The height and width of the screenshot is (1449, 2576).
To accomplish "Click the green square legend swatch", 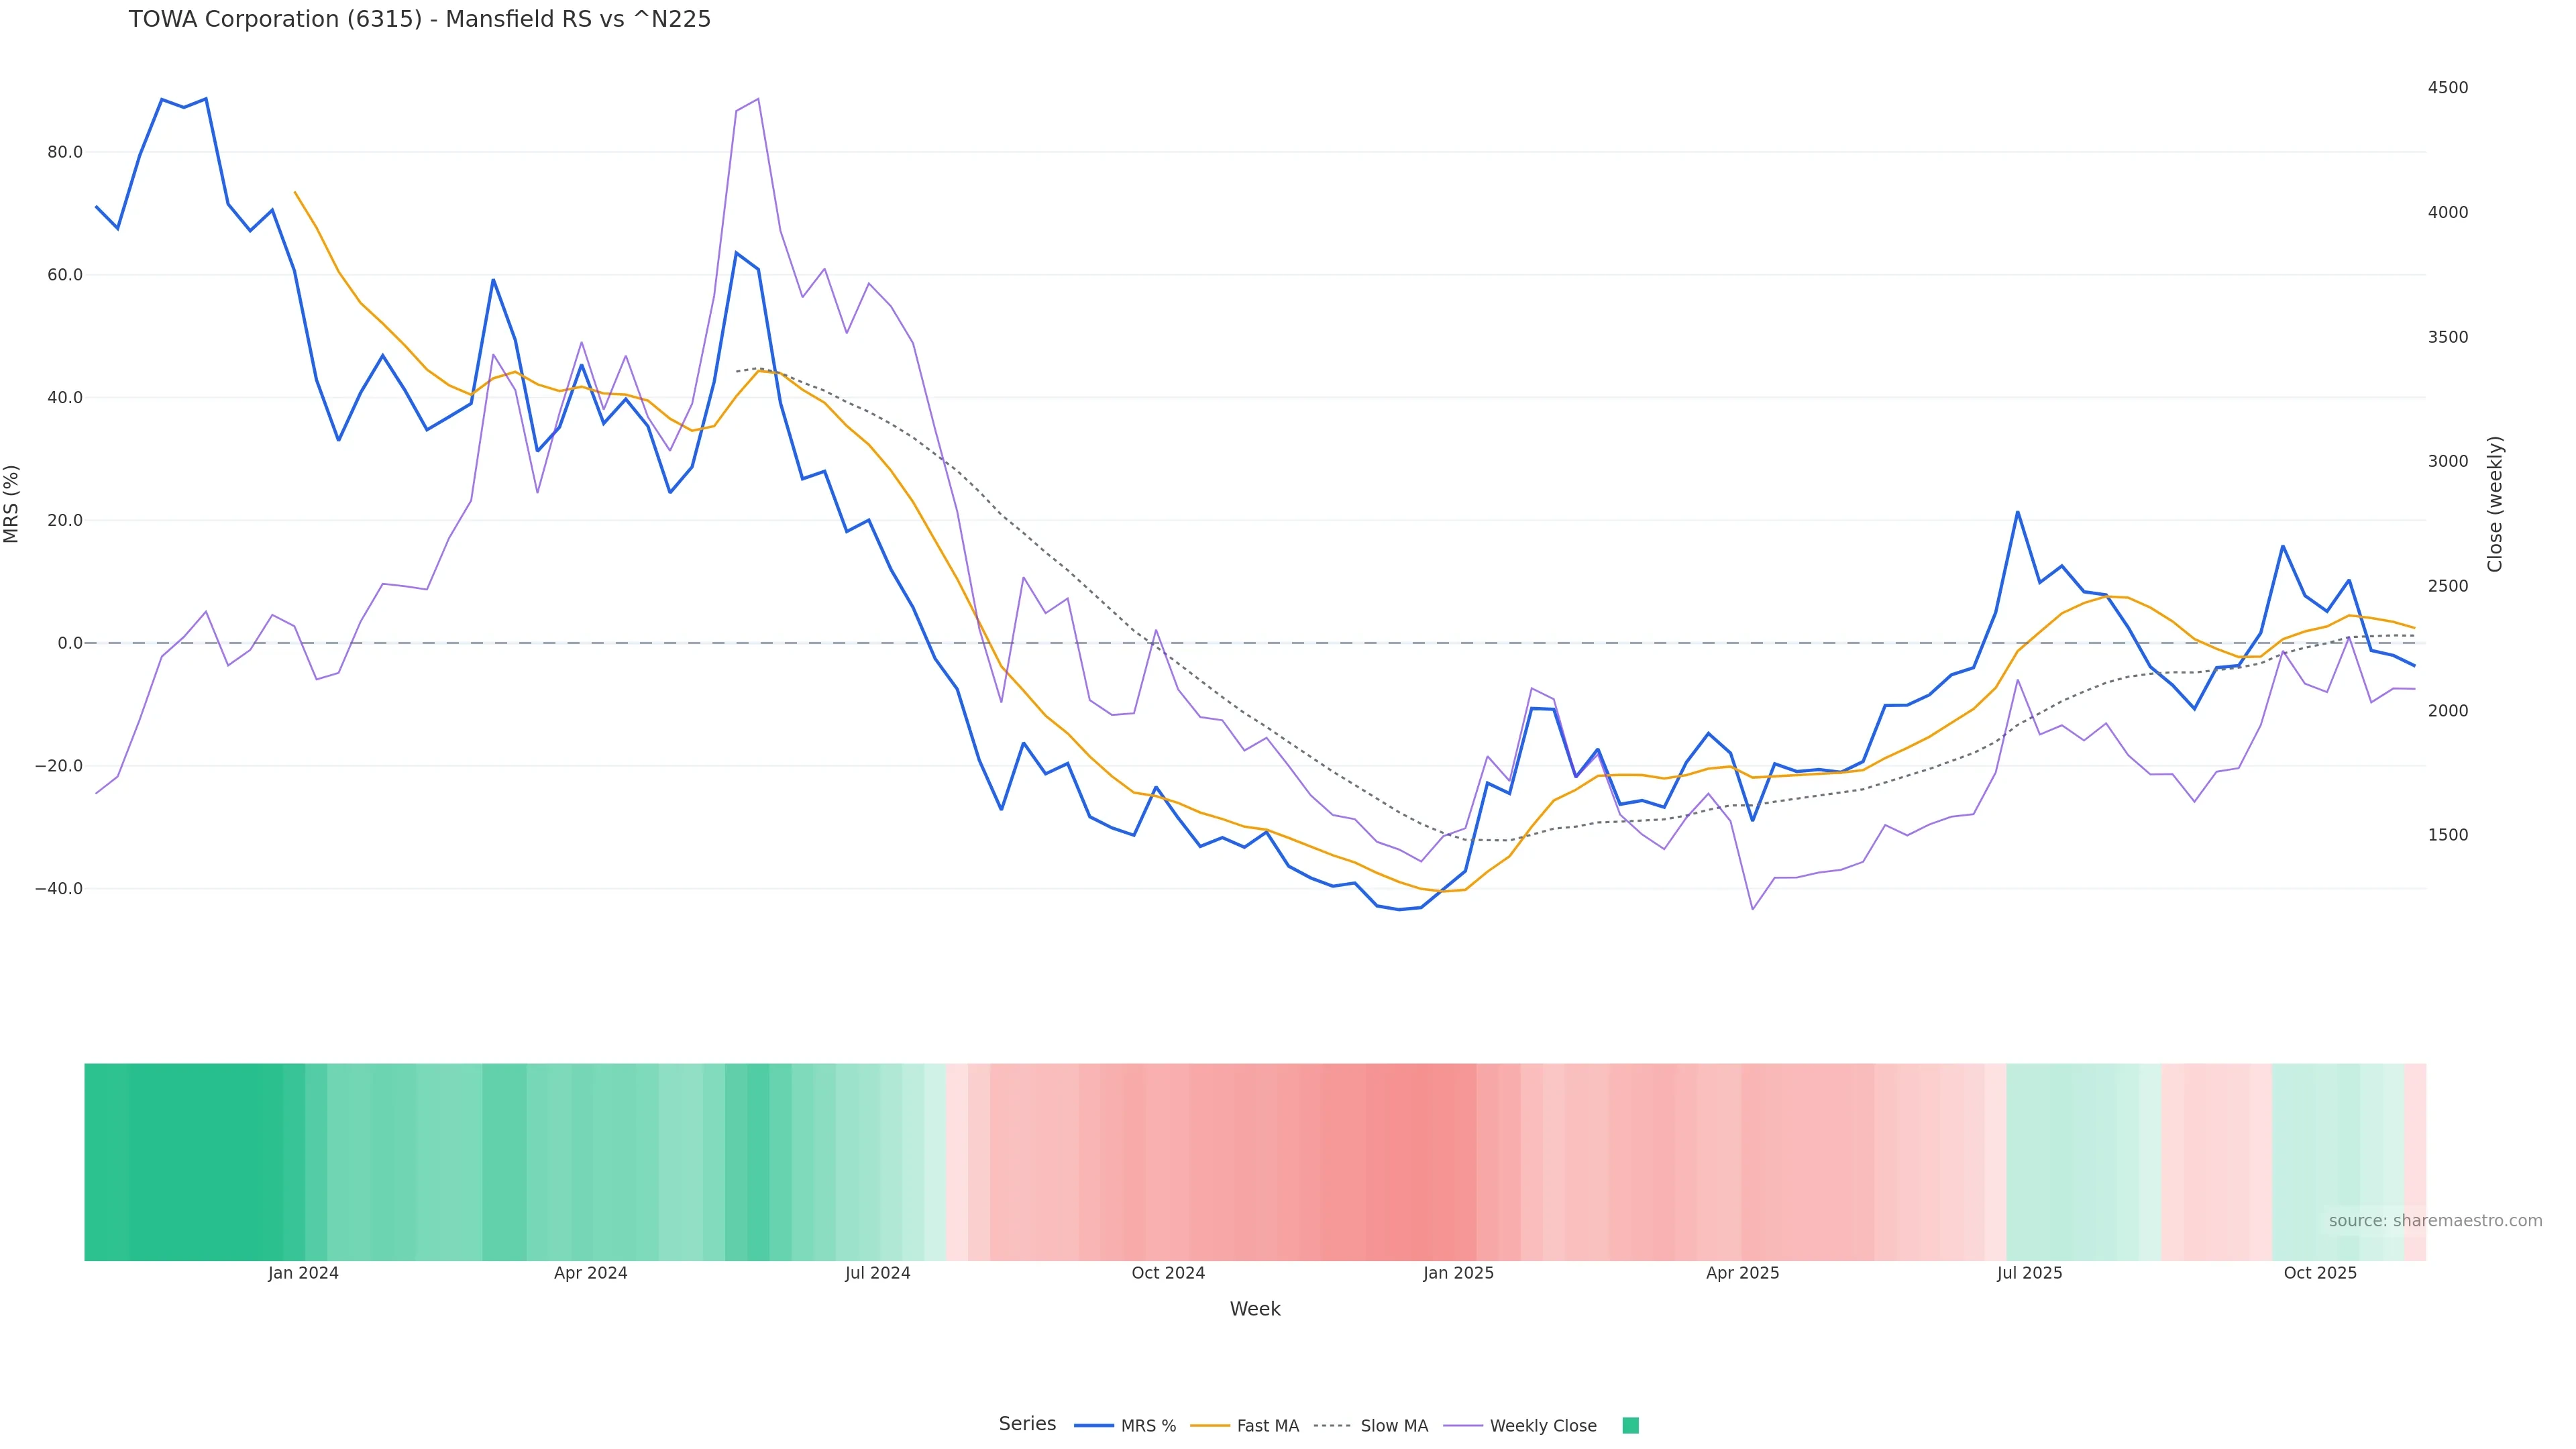I will pyautogui.click(x=1630, y=1426).
